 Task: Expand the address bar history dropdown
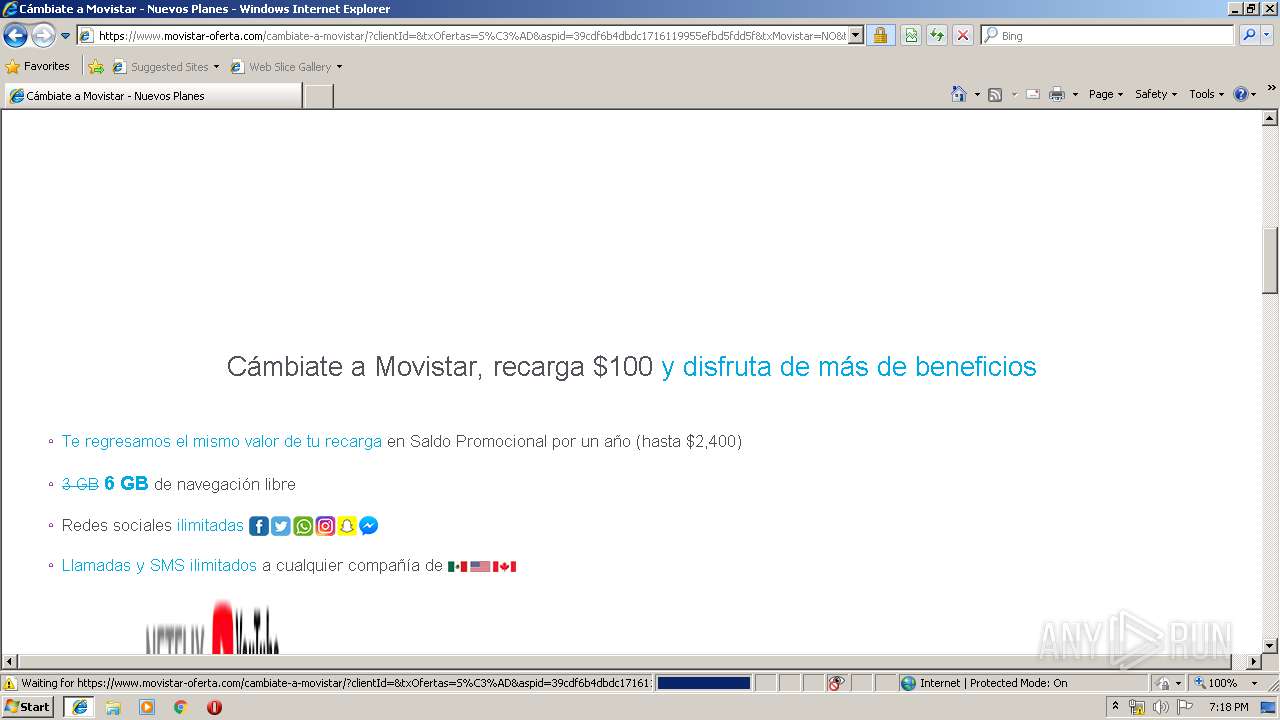856,36
